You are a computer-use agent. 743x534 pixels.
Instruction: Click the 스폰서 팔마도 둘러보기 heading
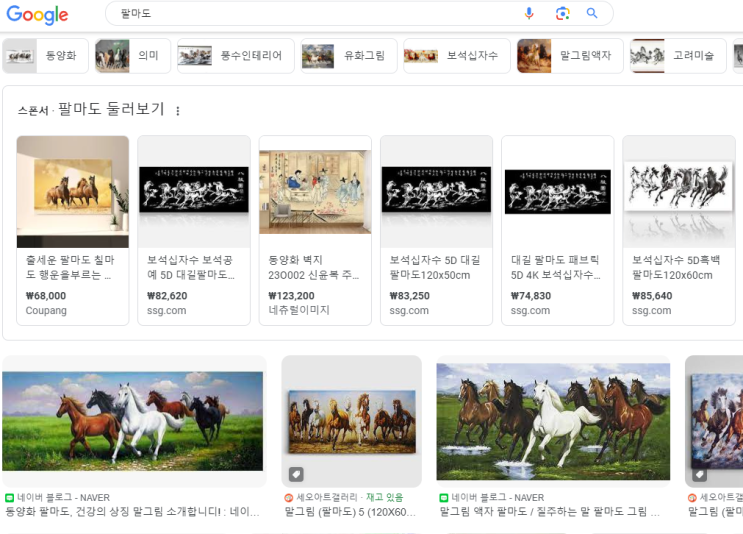click(91, 109)
